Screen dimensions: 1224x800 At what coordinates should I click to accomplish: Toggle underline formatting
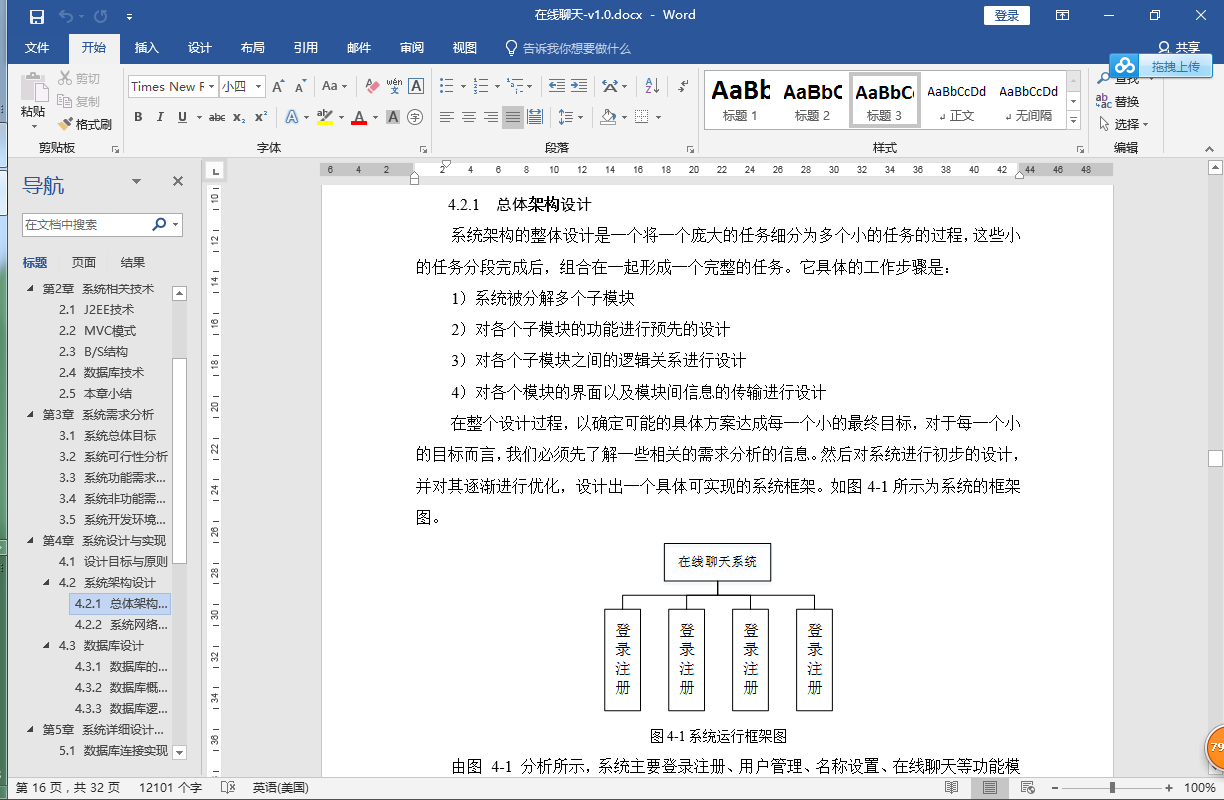point(182,118)
